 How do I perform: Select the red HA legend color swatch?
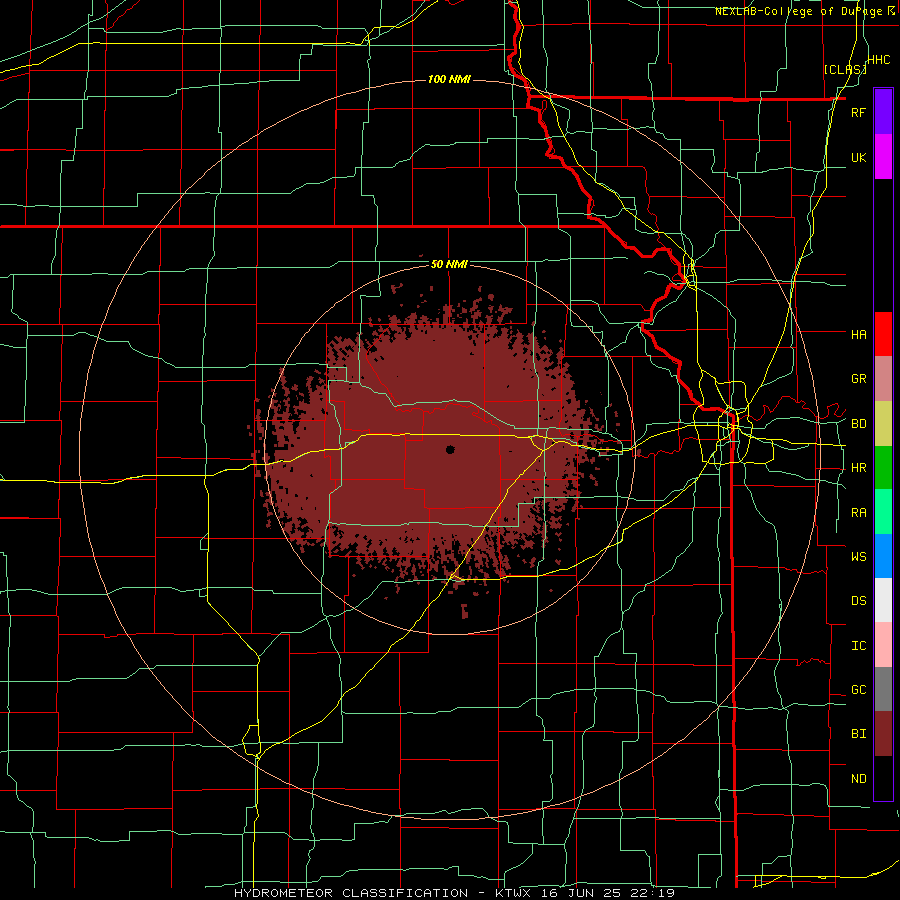pos(883,334)
